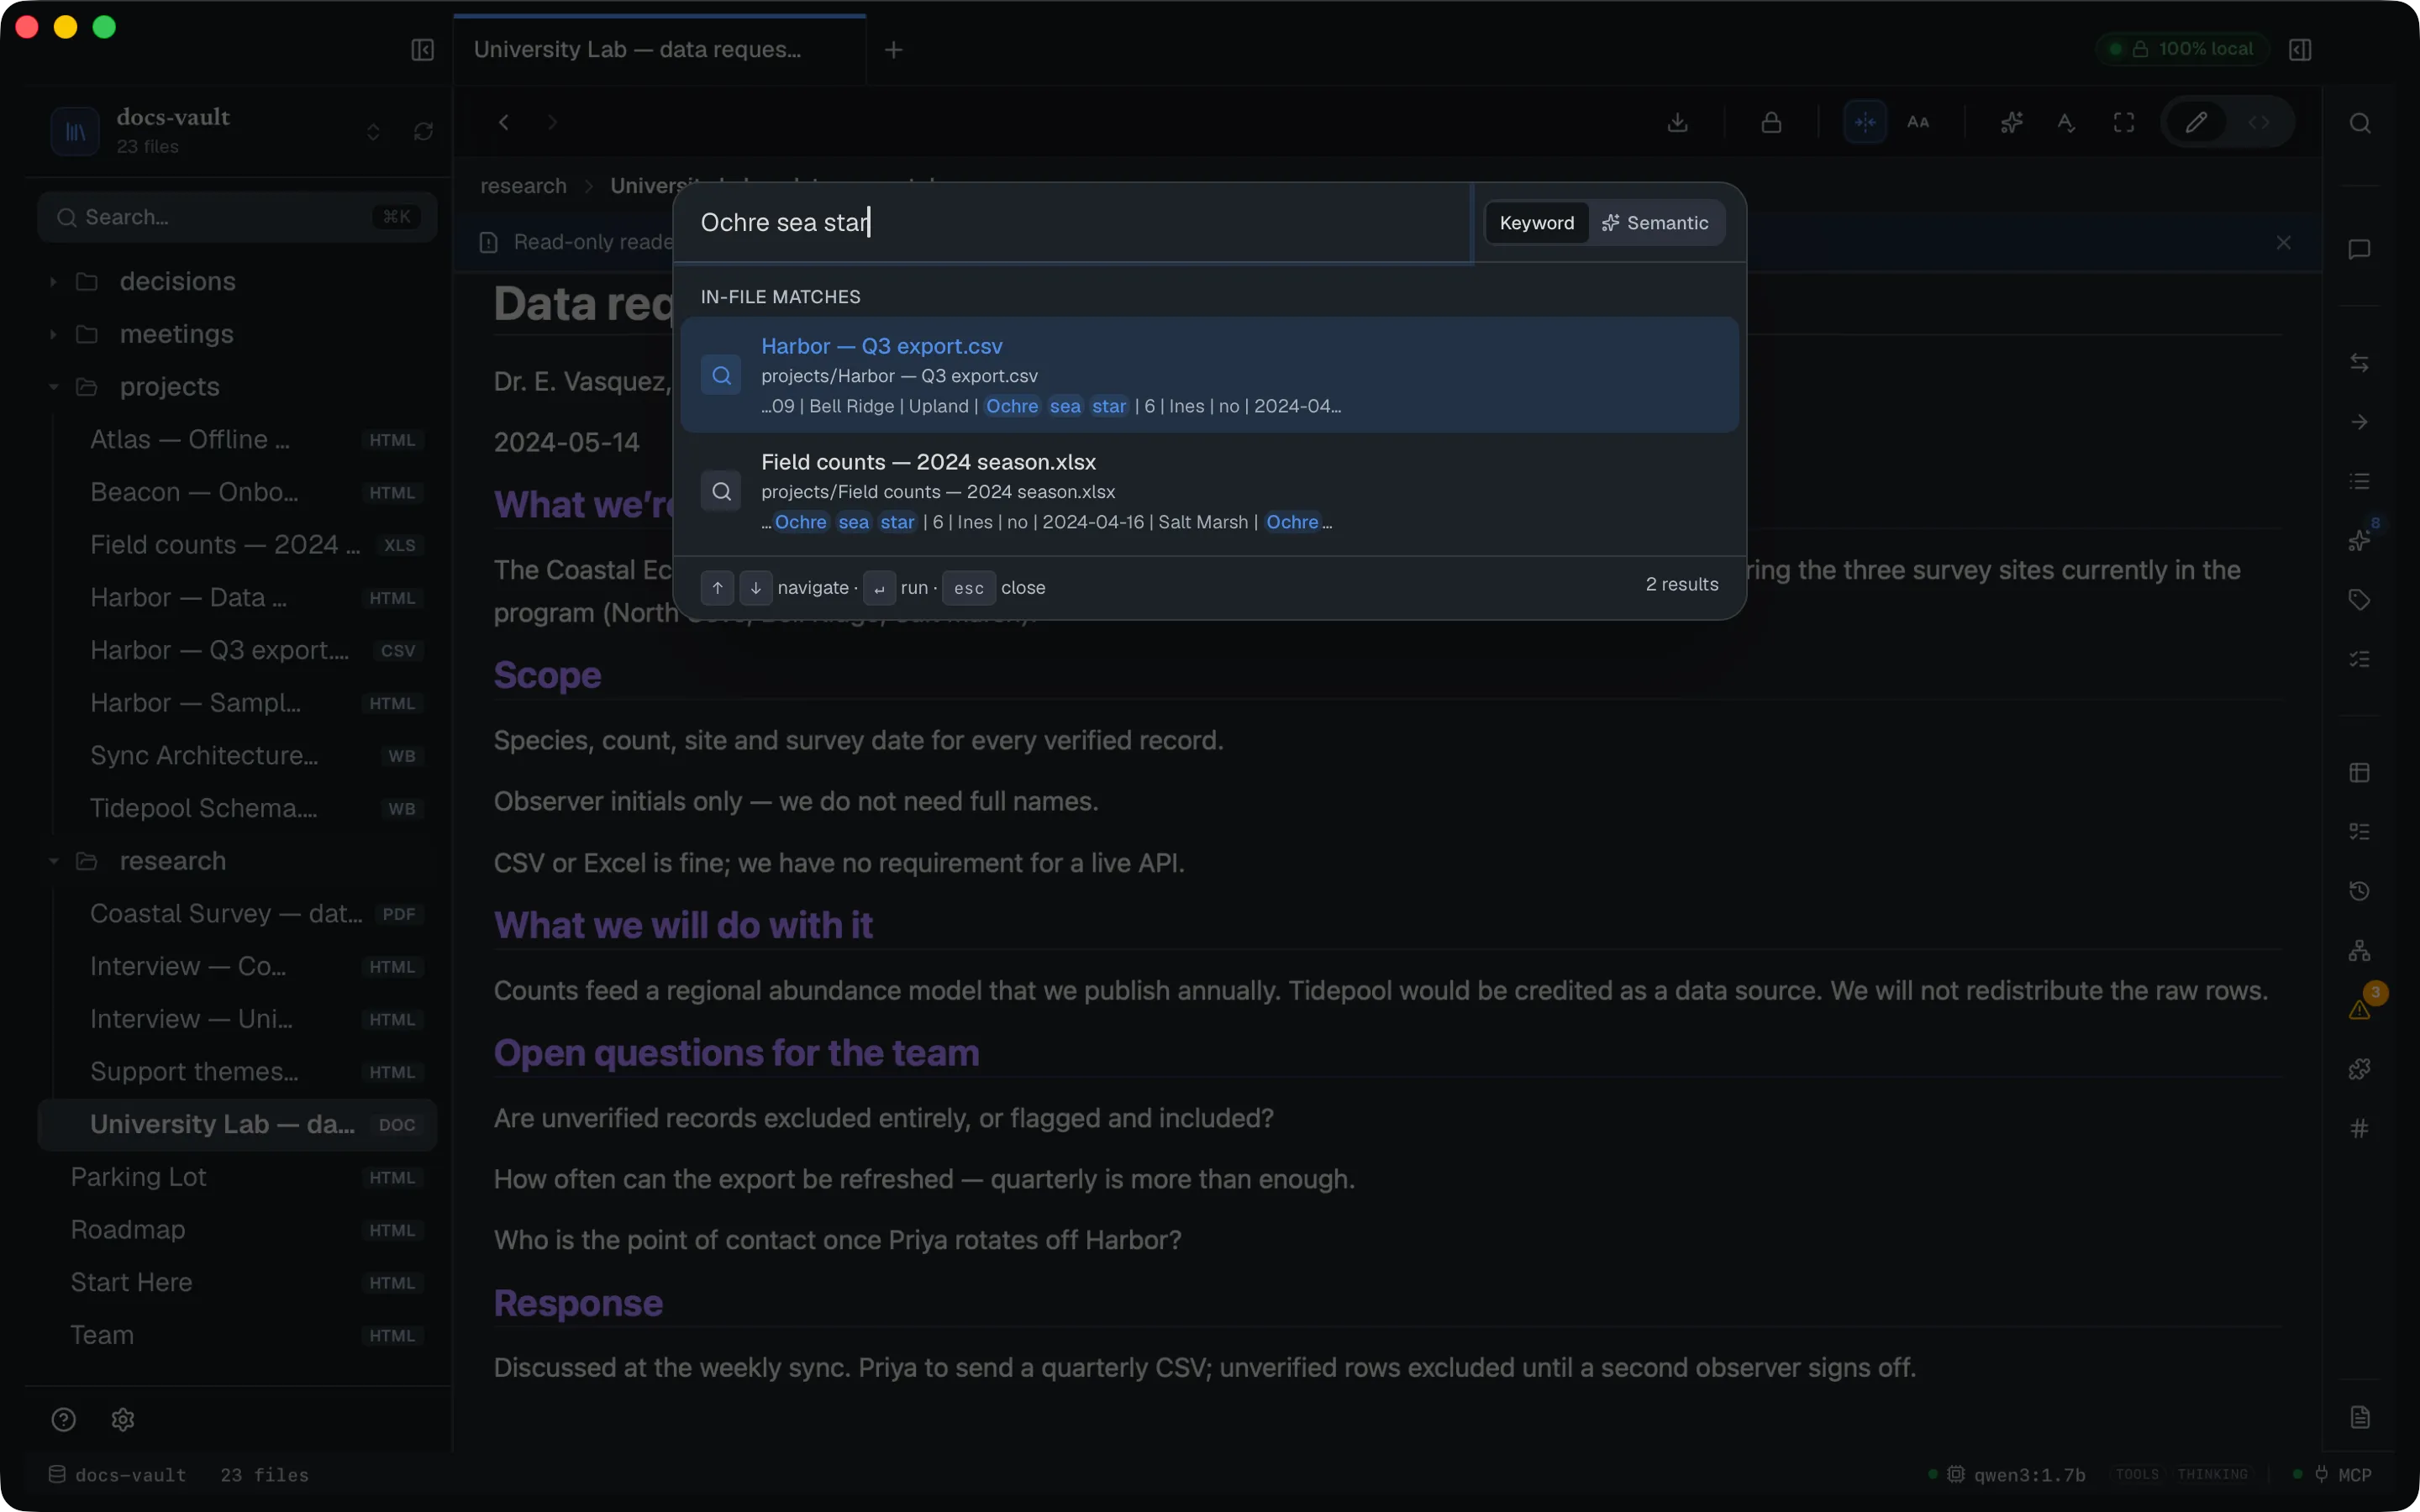Open a new tab with the plus button

coord(894,50)
